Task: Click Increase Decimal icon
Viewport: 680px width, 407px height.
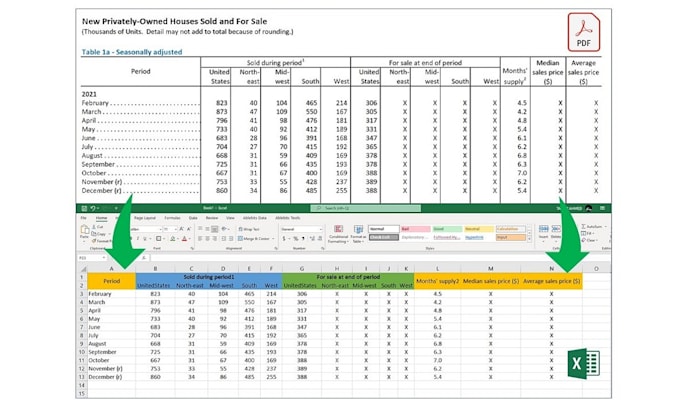Action: pyautogui.click(x=312, y=239)
